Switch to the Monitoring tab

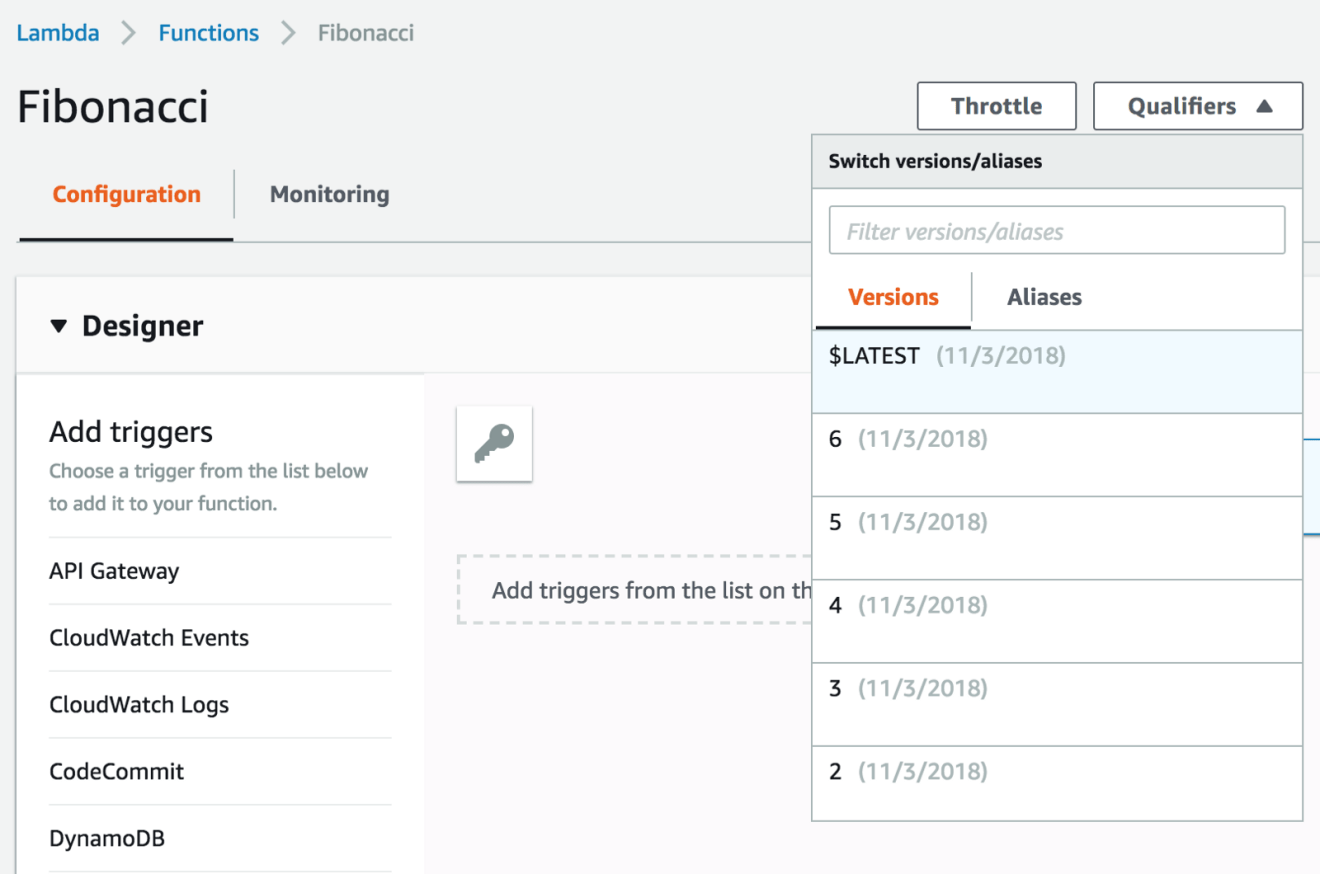[329, 194]
